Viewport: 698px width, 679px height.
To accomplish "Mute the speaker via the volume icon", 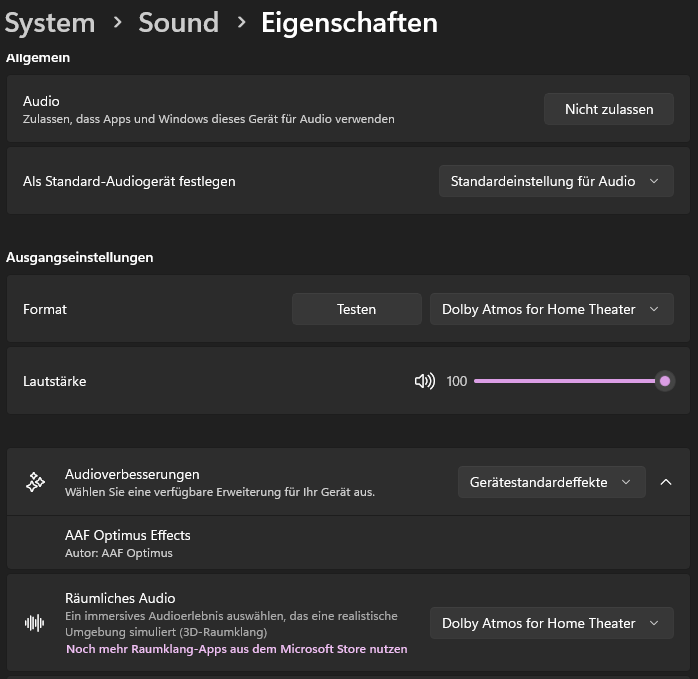I will (x=424, y=381).
